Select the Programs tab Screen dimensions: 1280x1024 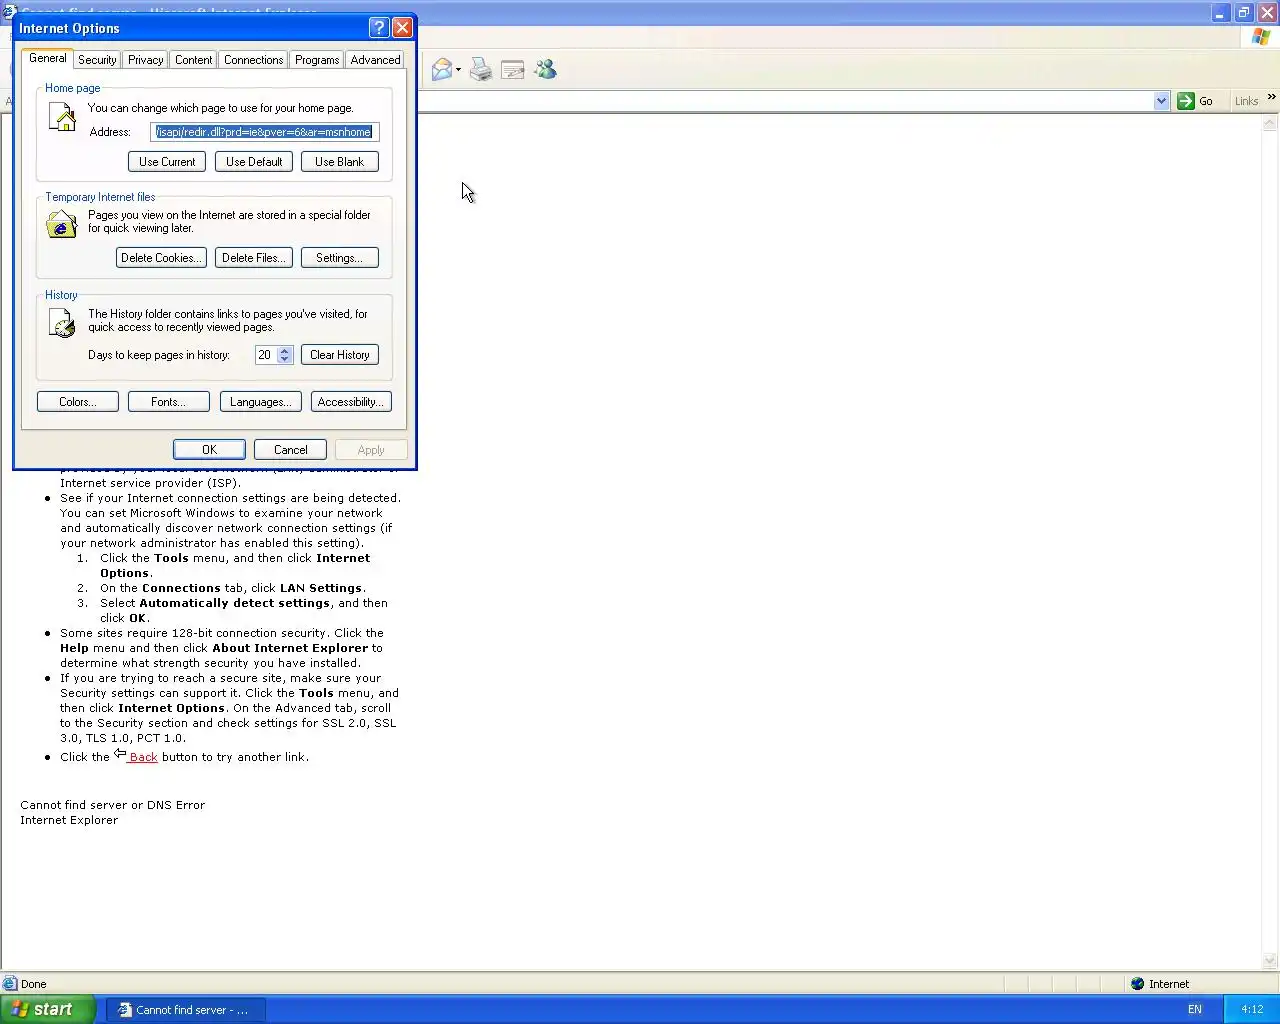317,60
